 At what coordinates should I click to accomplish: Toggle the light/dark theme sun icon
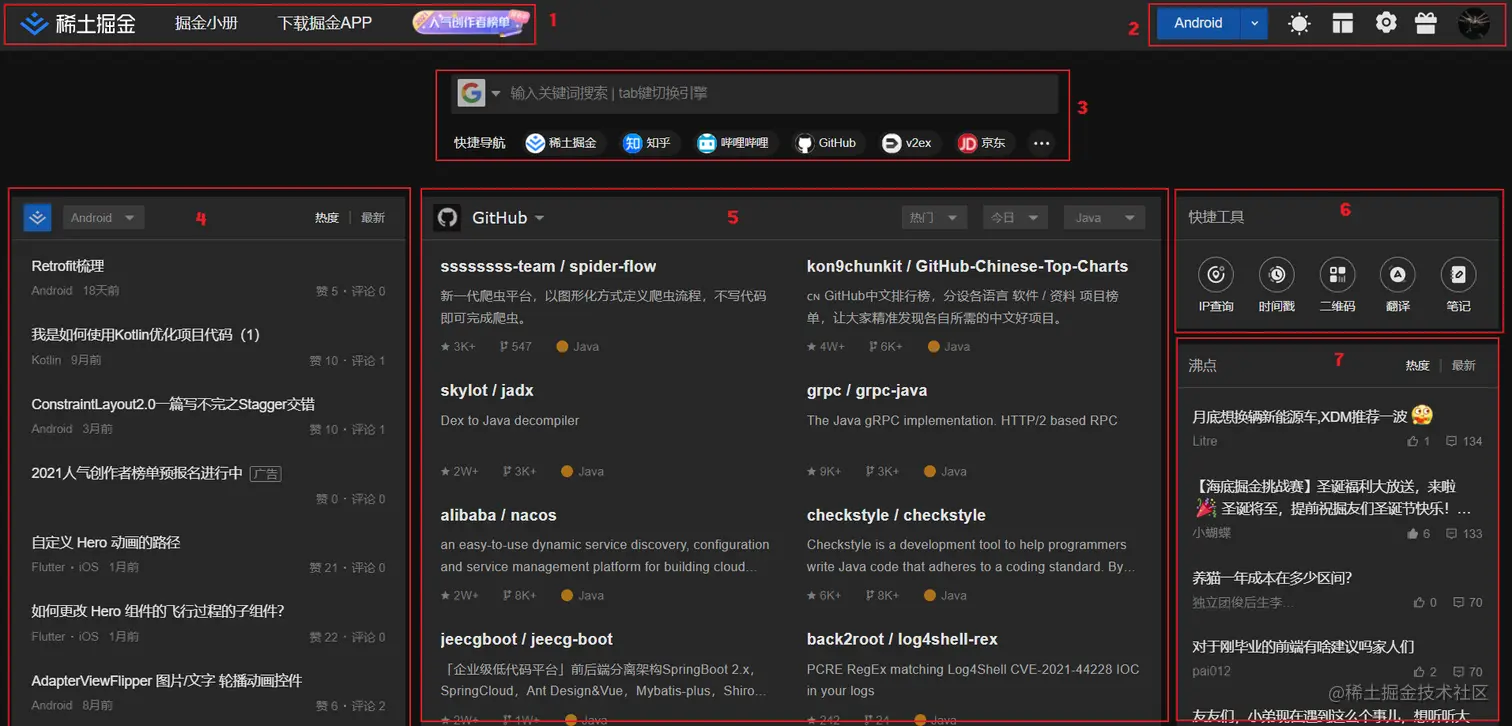(1299, 23)
